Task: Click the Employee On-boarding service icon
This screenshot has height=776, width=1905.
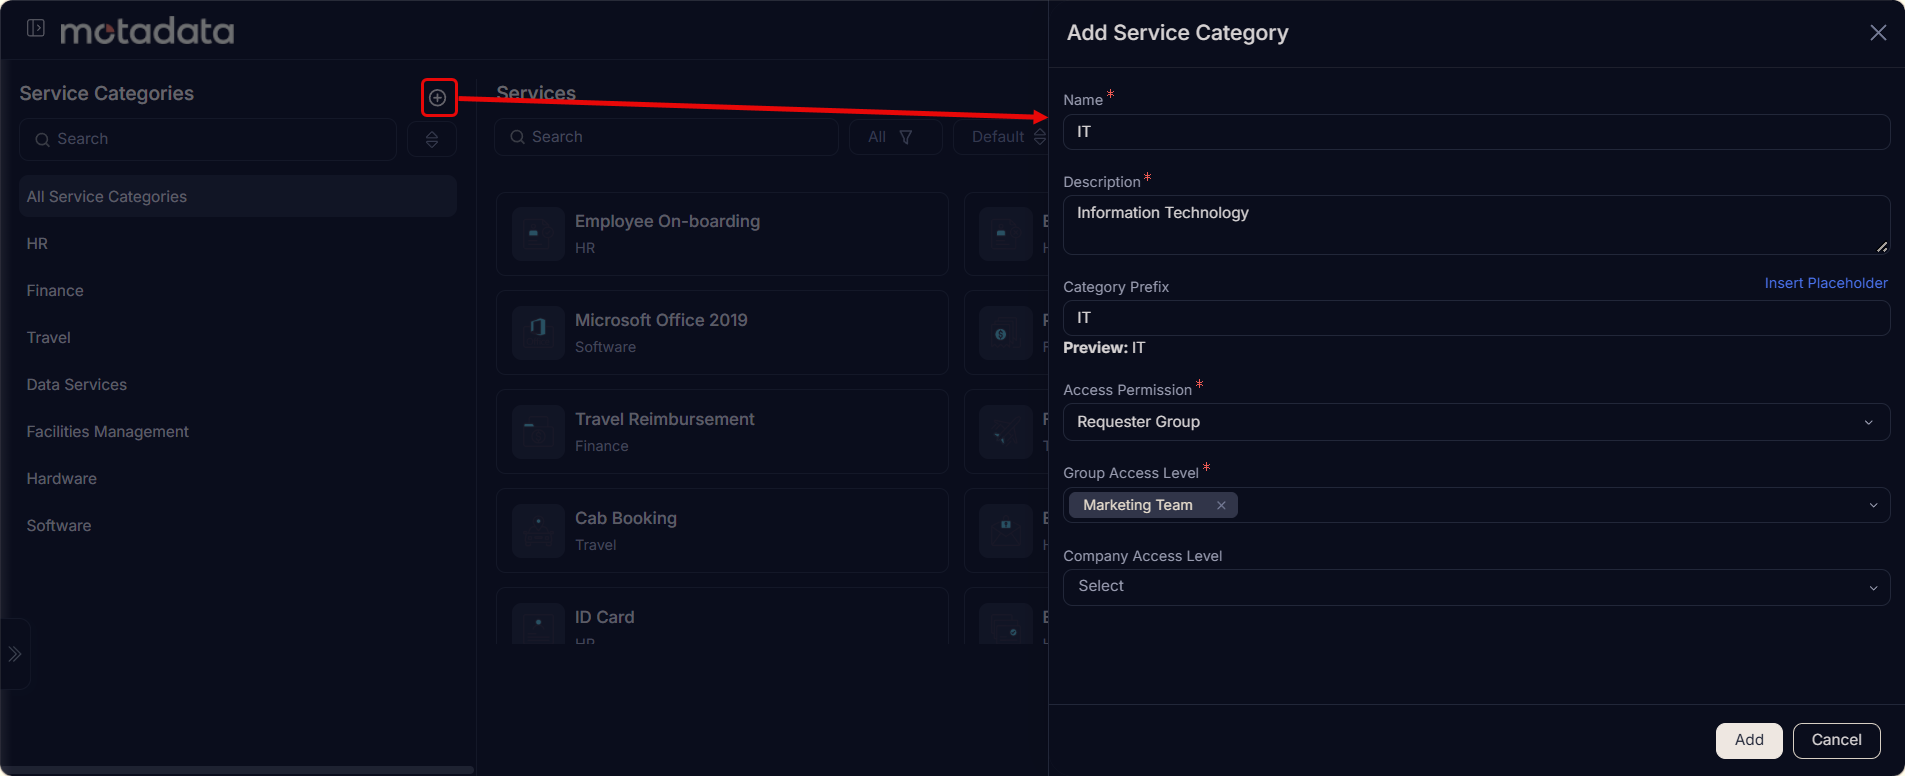Action: tap(538, 234)
